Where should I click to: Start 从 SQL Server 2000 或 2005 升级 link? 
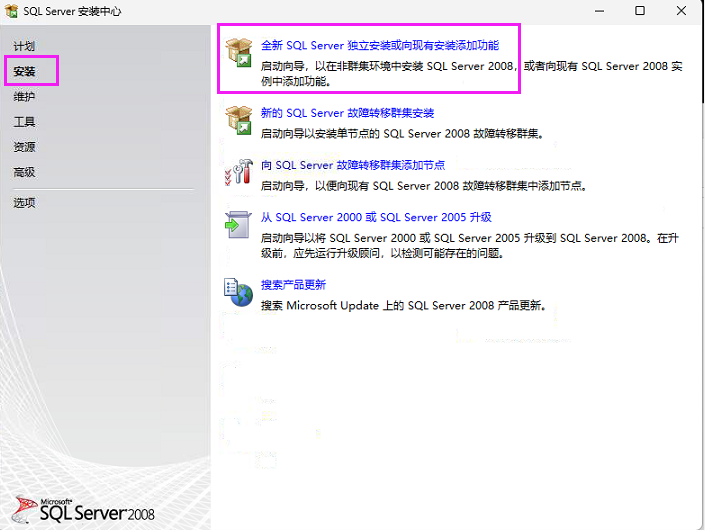tap(376, 217)
